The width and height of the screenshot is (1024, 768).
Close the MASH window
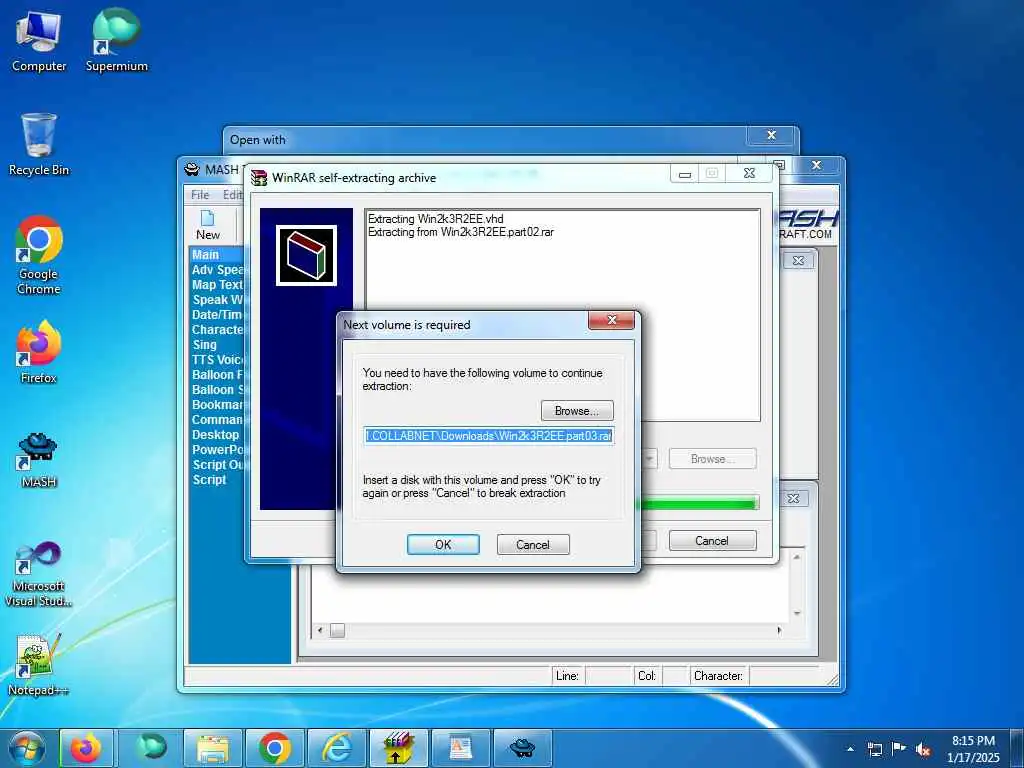coord(816,165)
